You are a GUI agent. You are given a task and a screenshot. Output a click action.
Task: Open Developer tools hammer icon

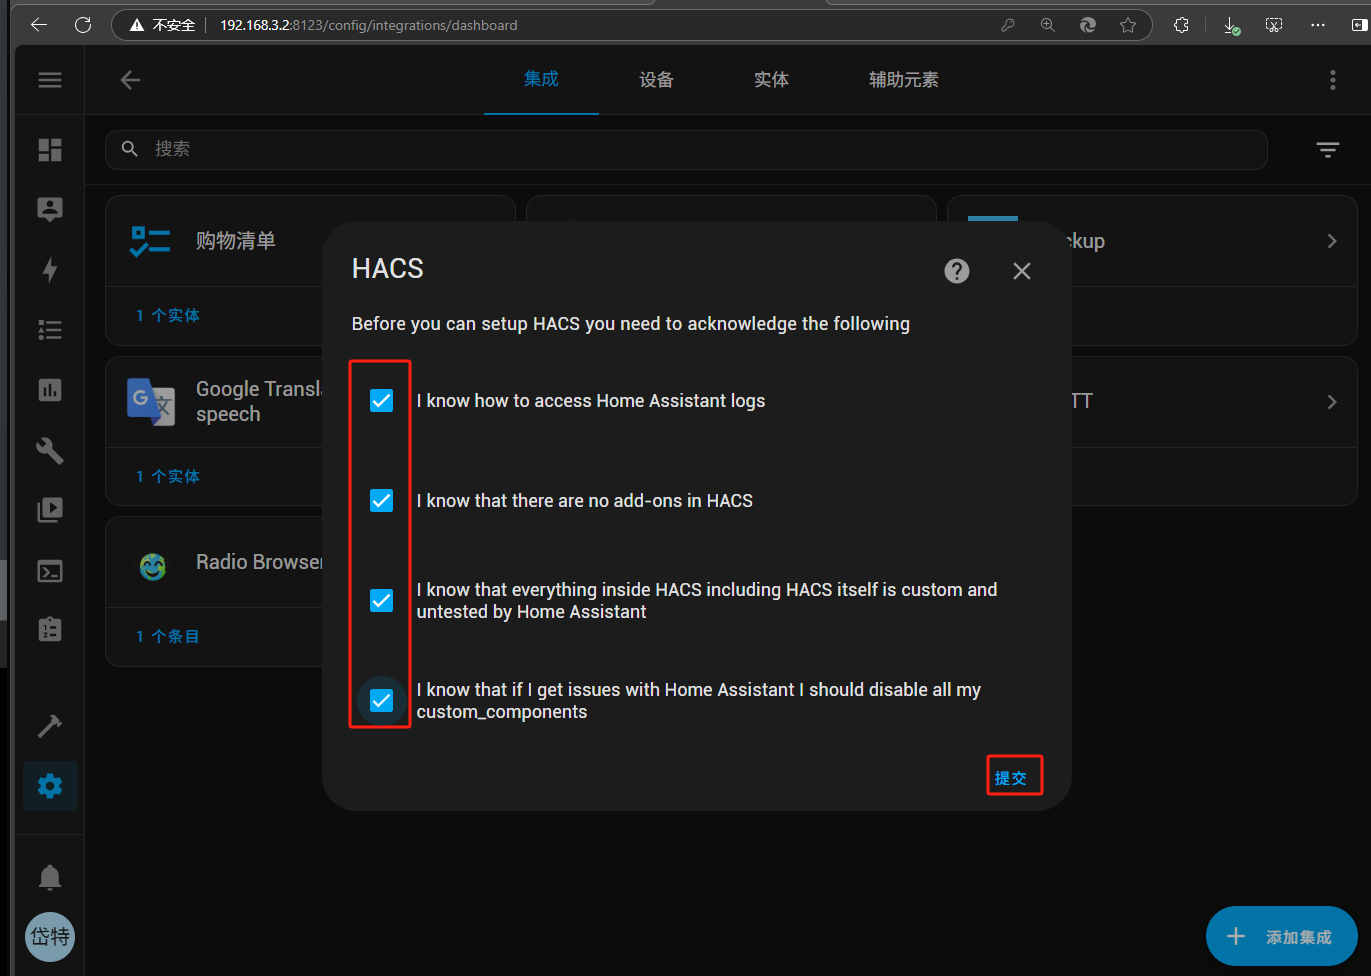coord(50,725)
